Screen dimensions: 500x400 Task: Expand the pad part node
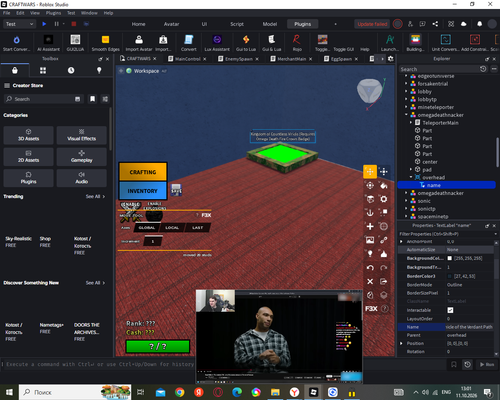pyautogui.click(x=411, y=169)
